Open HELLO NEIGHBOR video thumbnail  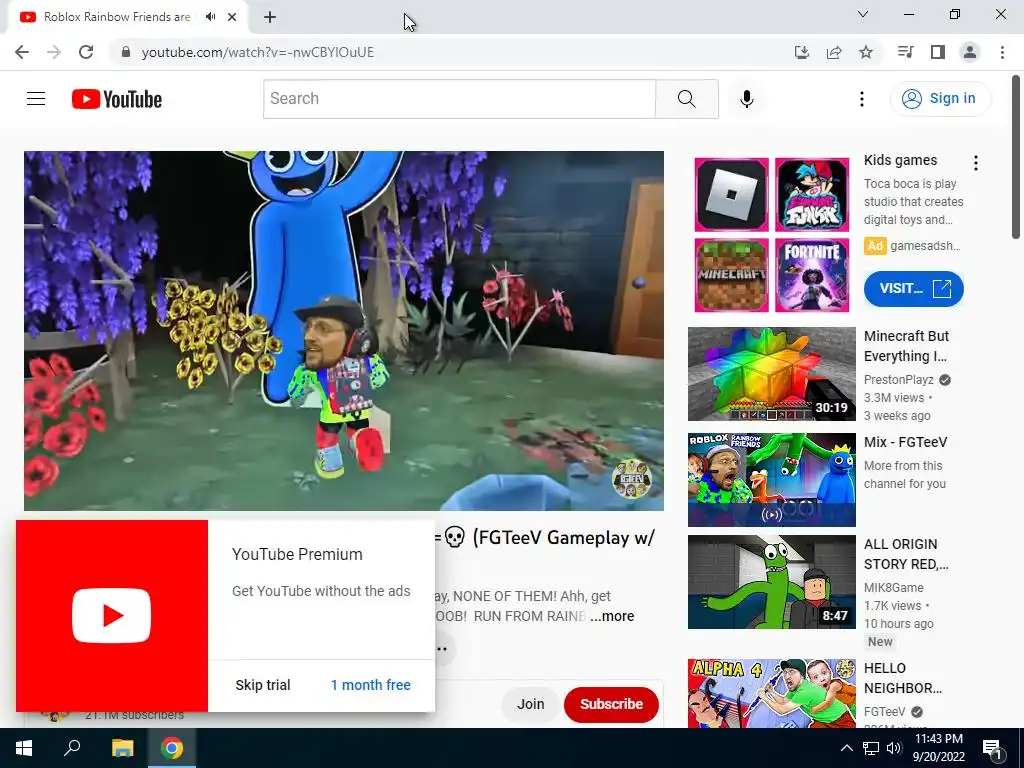pos(771,693)
